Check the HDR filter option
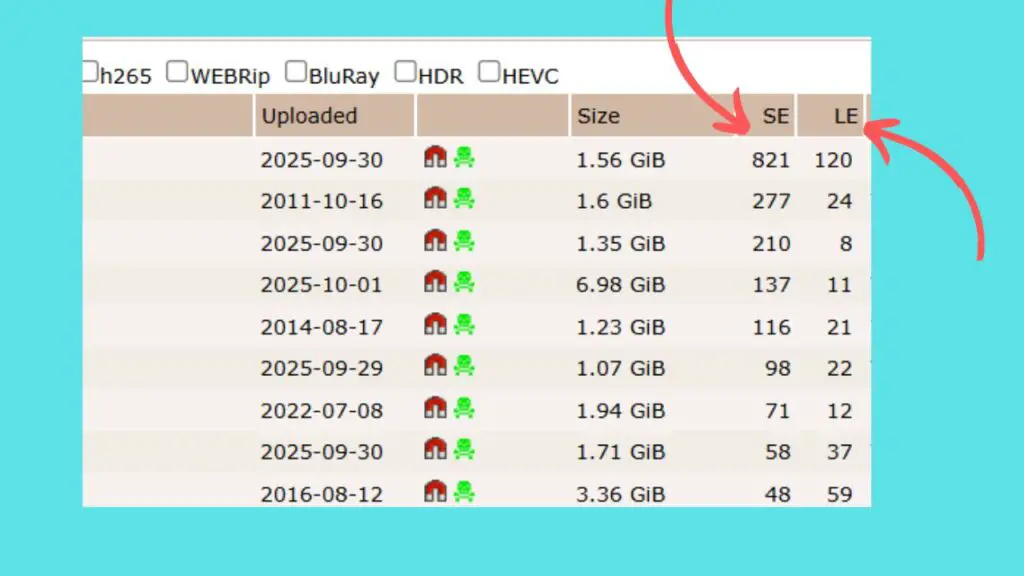This screenshot has height=576, width=1024. click(x=405, y=71)
